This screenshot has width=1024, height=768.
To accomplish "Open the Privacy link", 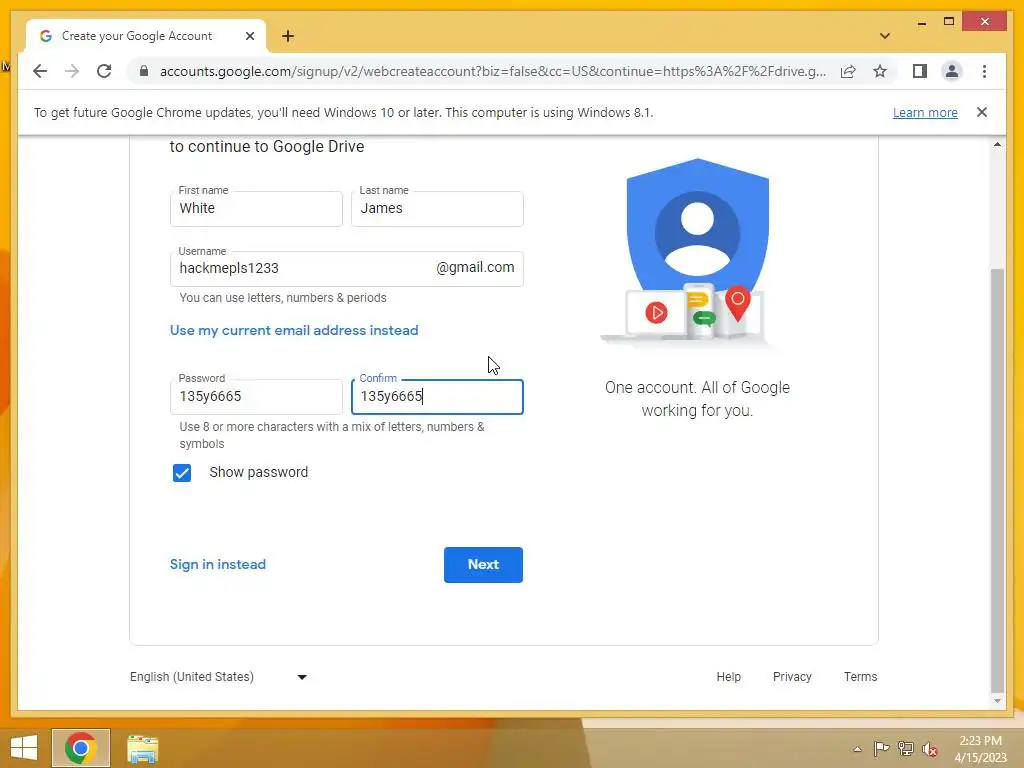I will click(792, 677).
